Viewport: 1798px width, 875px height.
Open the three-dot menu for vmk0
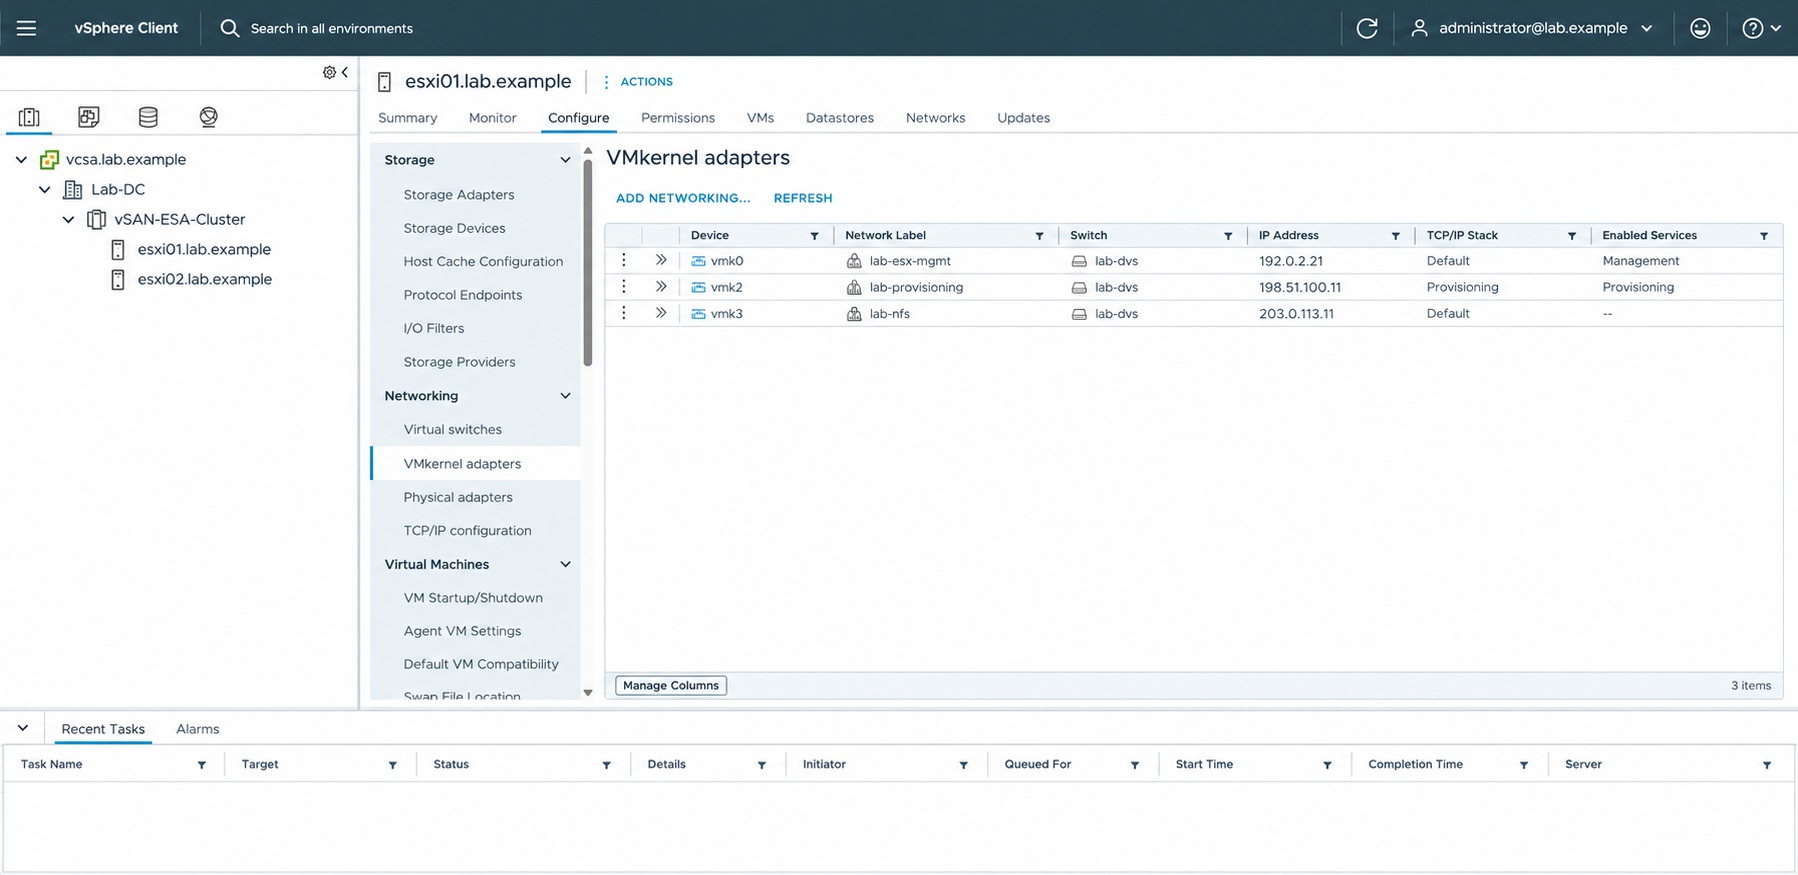click(624, 260)
